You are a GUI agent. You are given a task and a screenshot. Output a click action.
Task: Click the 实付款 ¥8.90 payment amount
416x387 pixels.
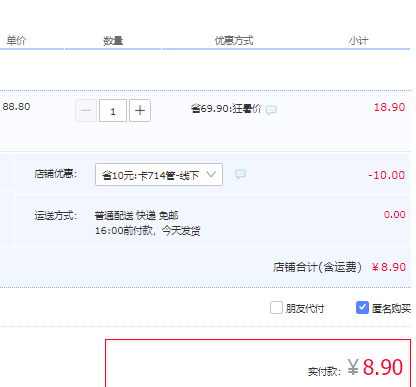coord(375,367)
